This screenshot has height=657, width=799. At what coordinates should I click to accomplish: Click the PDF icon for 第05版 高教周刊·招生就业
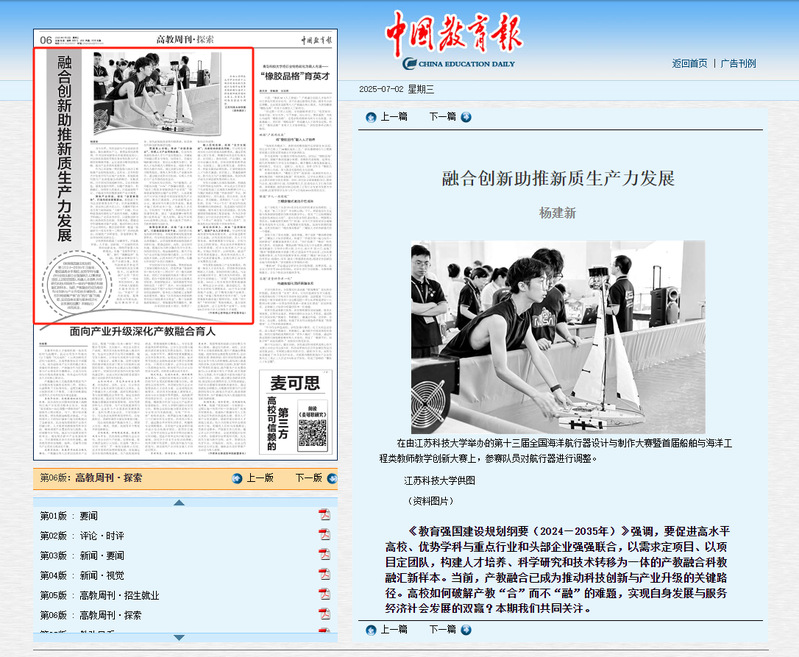(x=324, y=595)
